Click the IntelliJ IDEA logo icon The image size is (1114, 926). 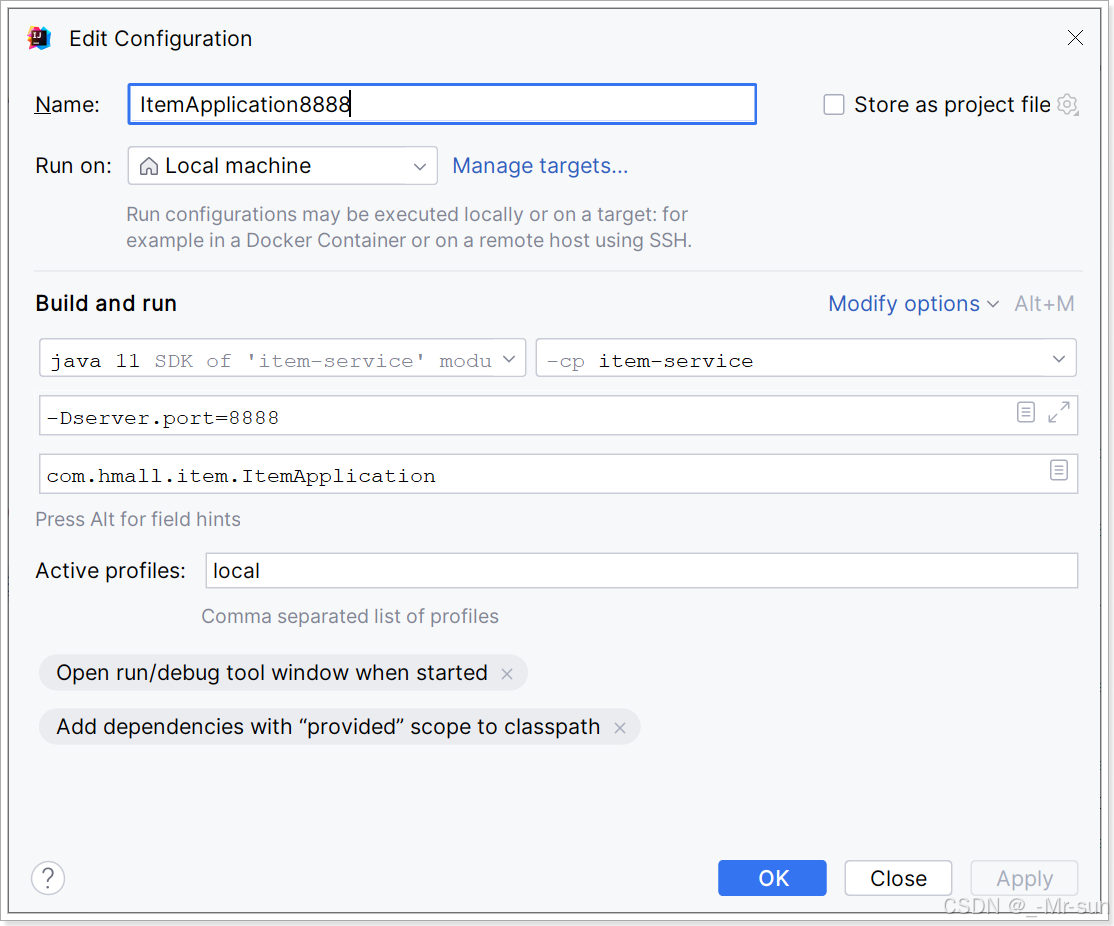39,39
